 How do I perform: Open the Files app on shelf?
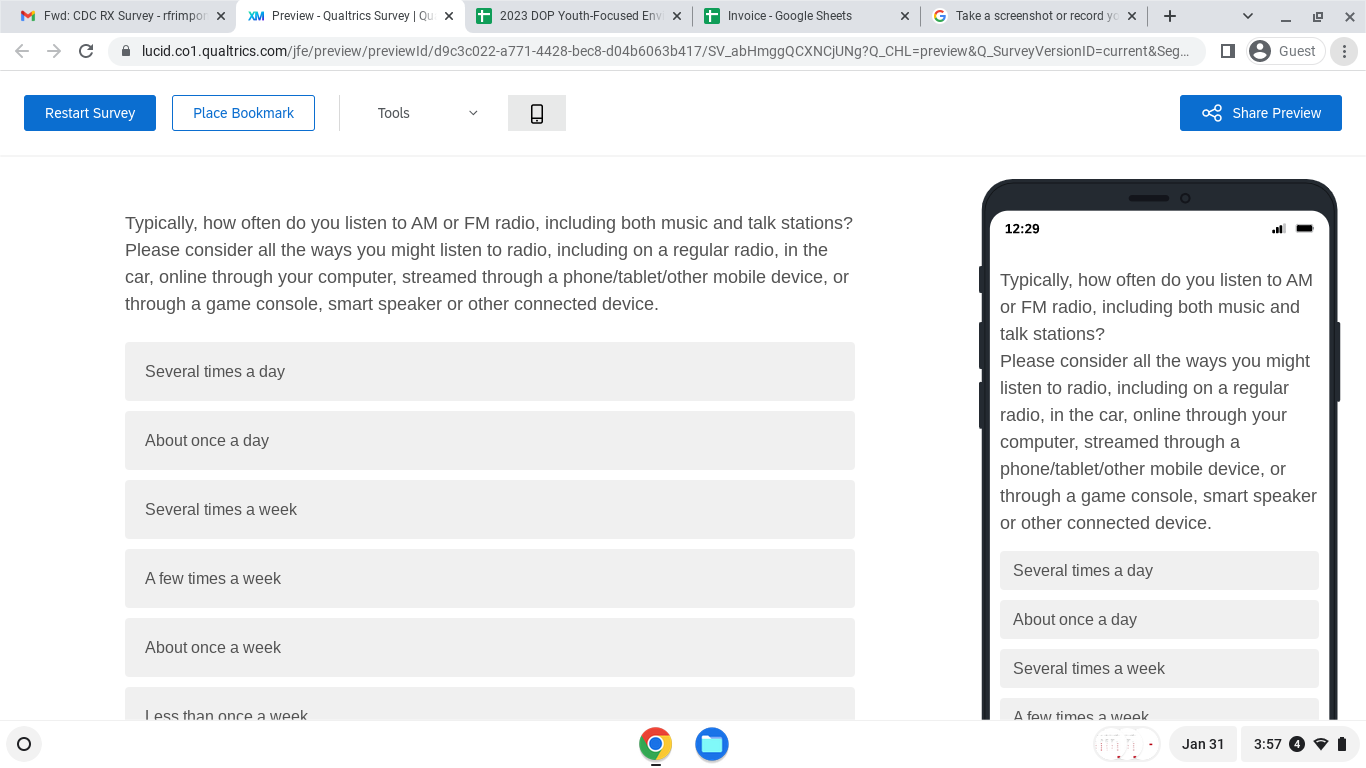(x=711, y=744)
